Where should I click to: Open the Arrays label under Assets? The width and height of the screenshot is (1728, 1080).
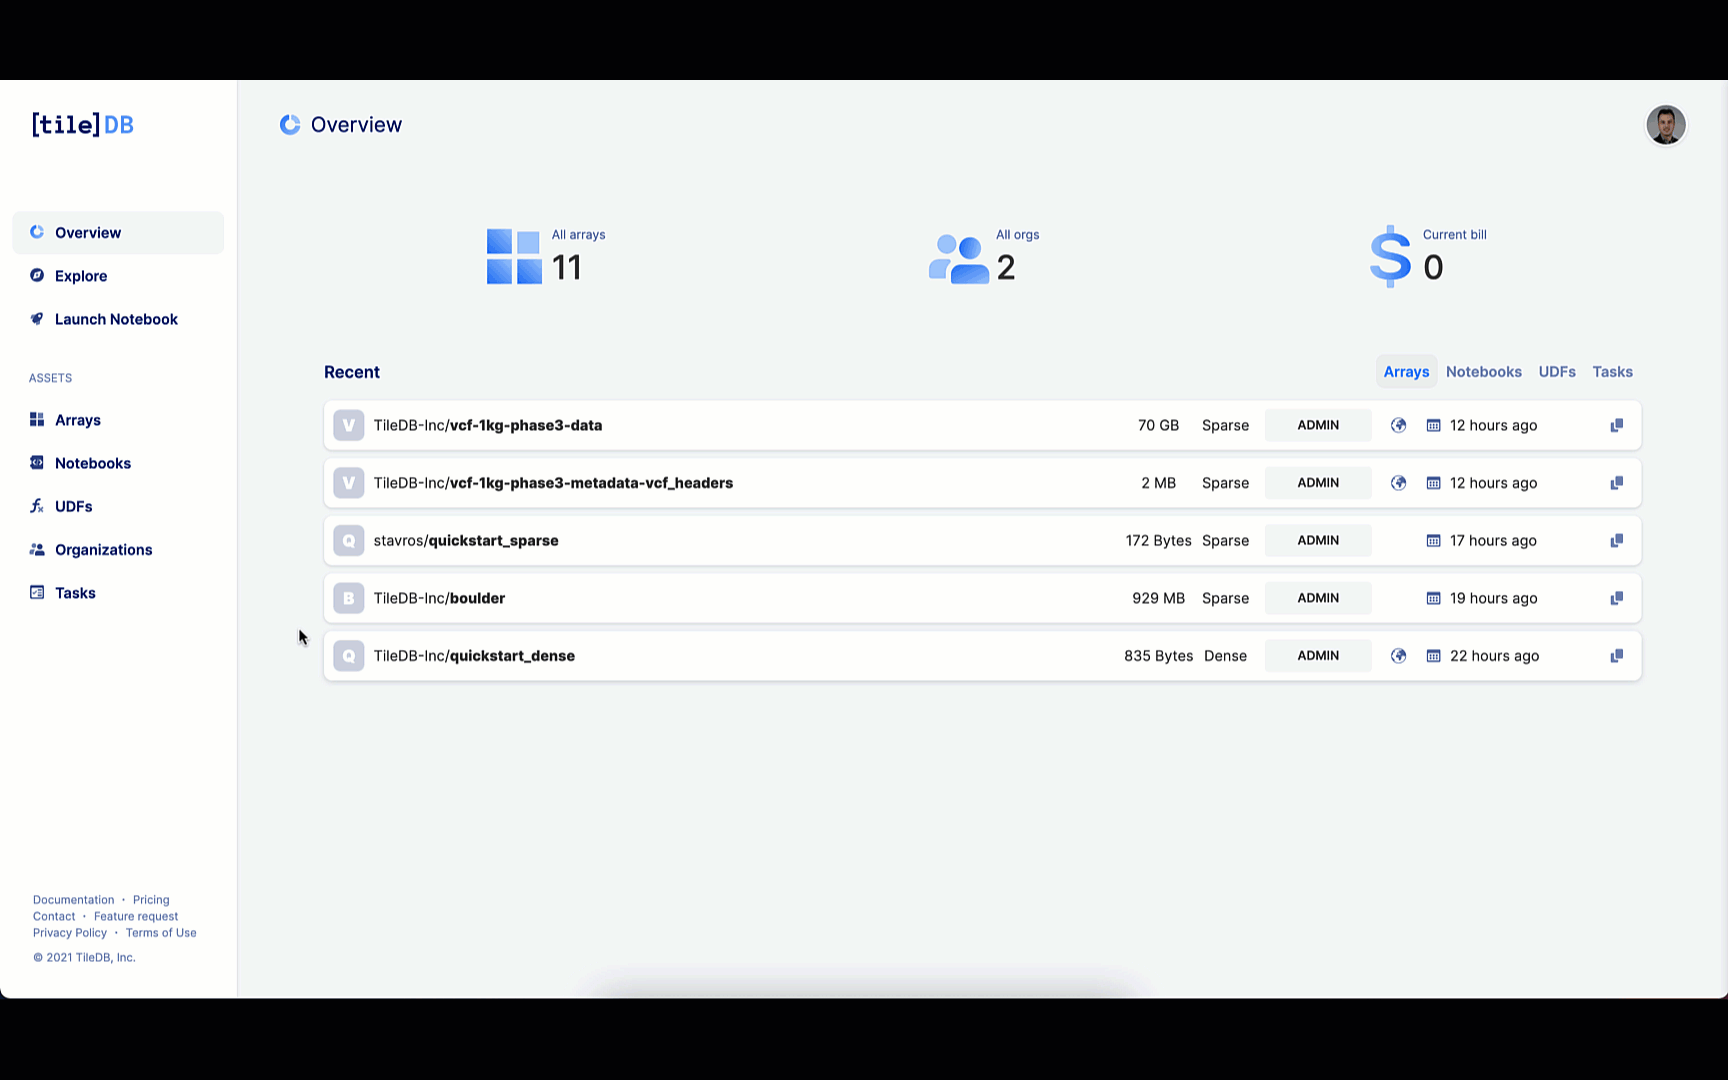point(78,420)
